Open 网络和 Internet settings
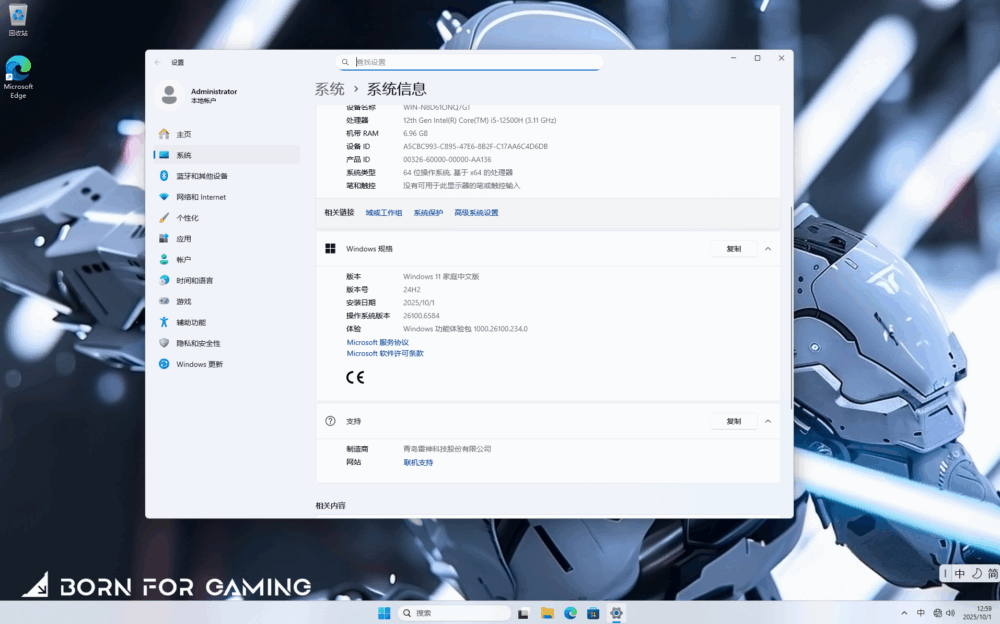The image size is (1000, 624). point(200,197)
